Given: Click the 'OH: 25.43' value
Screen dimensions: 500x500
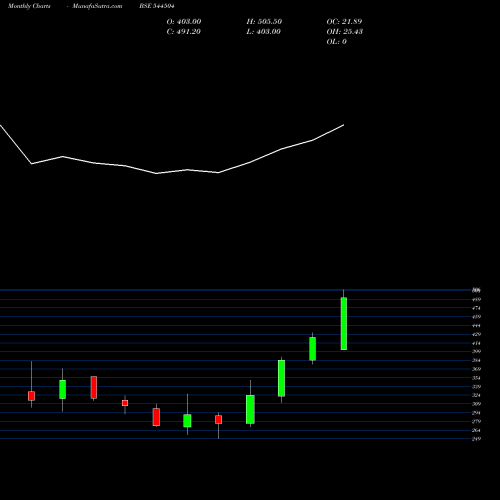Looking at the screenshot, I should (x=344, y=31).
